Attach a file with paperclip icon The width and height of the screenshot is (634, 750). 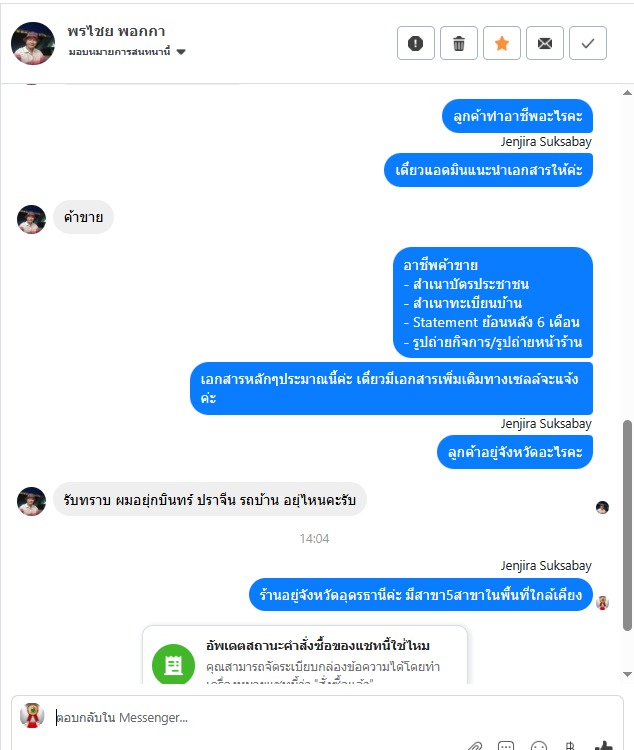click(474, 745)
